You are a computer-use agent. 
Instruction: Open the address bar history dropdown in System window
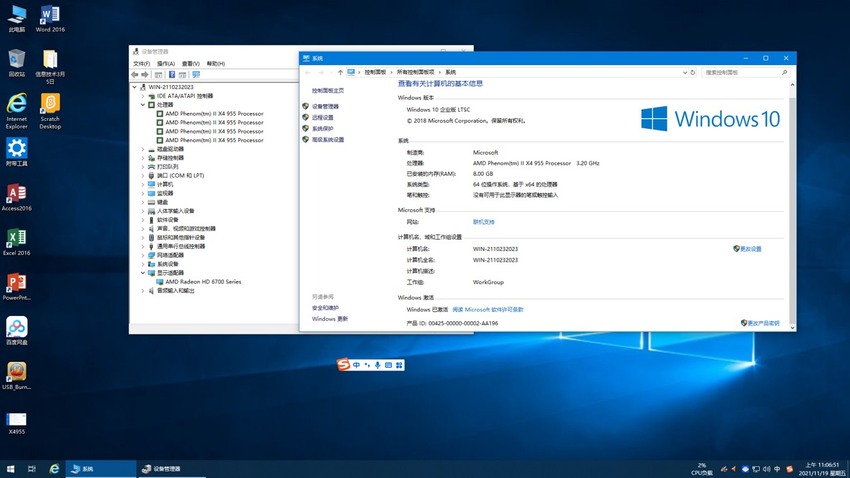point(685,72)
